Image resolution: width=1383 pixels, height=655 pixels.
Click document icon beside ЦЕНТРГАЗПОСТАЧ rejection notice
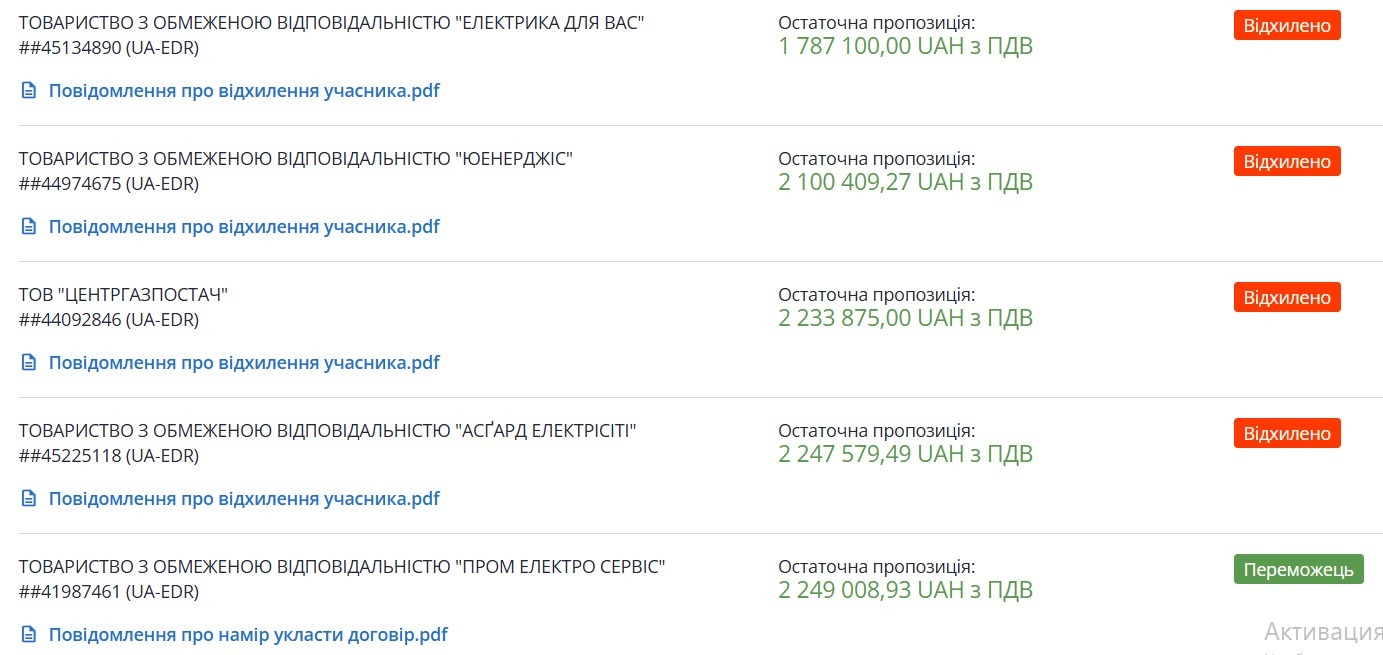pyautogui.click(x=29, y=363)
